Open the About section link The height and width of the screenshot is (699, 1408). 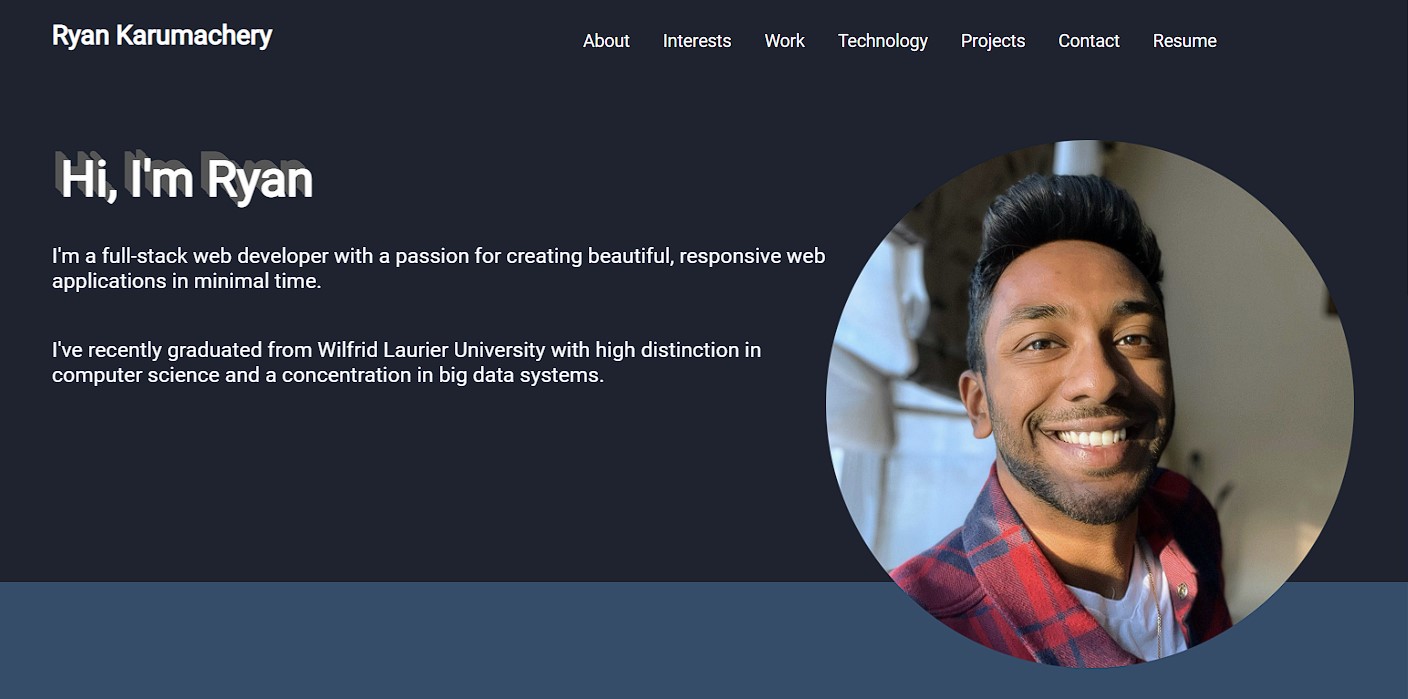(x=606, y=41)
